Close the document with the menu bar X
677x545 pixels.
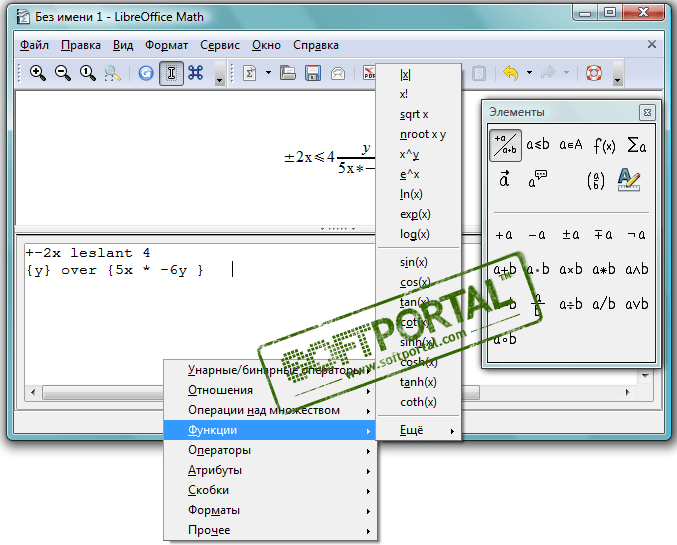tap(652, 44)
